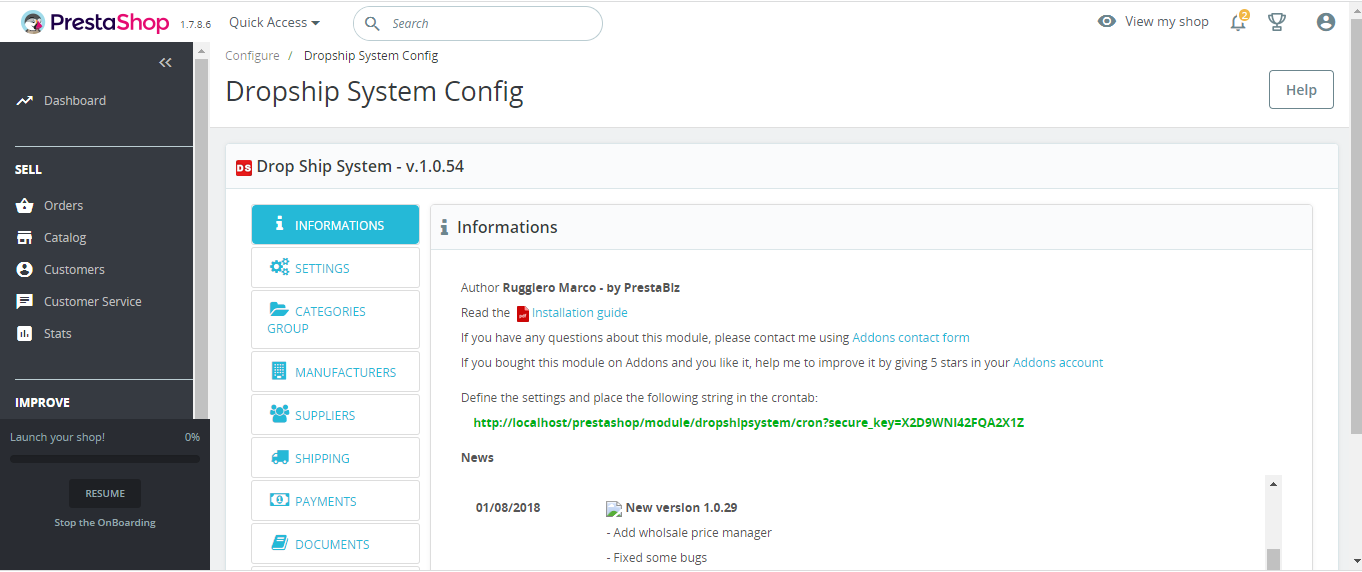Click the building icon in MANUFACTURERS tab

tap(279, 371)
